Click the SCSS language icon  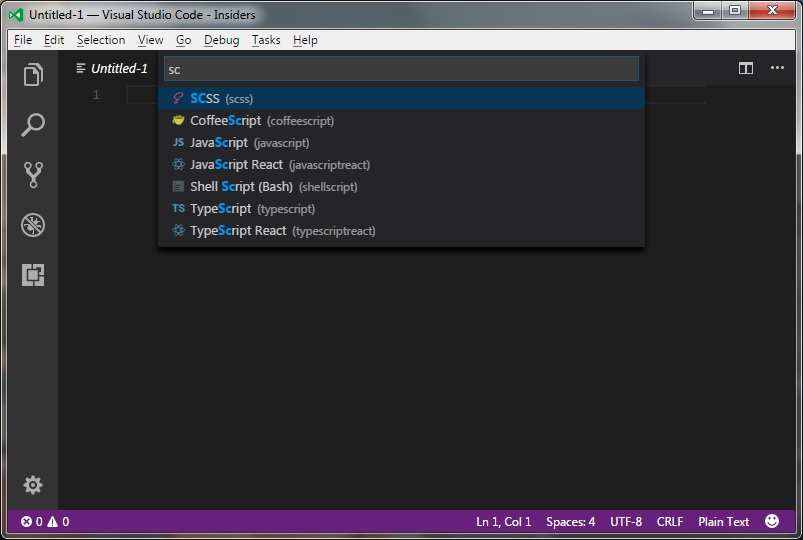[178, 98]
